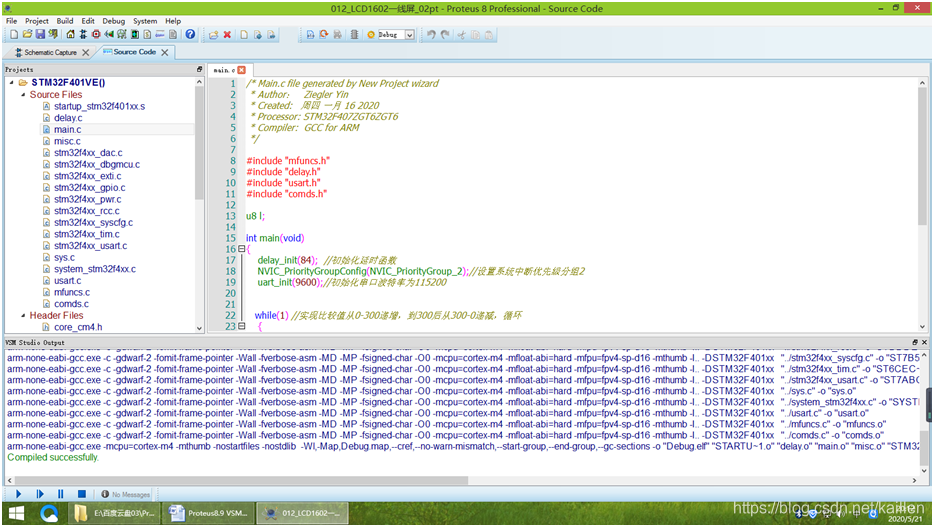Open the Windows Start button

(x=16, y=513)
